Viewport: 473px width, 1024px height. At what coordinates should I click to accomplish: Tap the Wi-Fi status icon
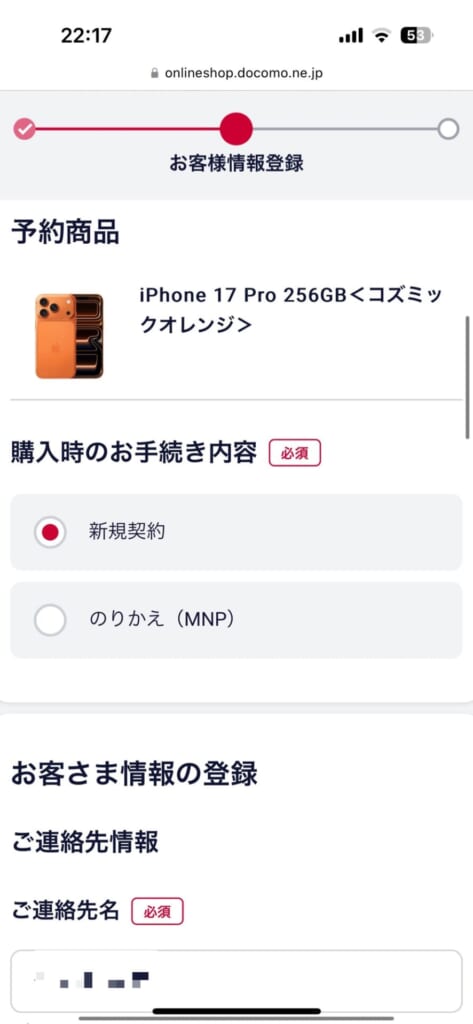tap(381, 36)
